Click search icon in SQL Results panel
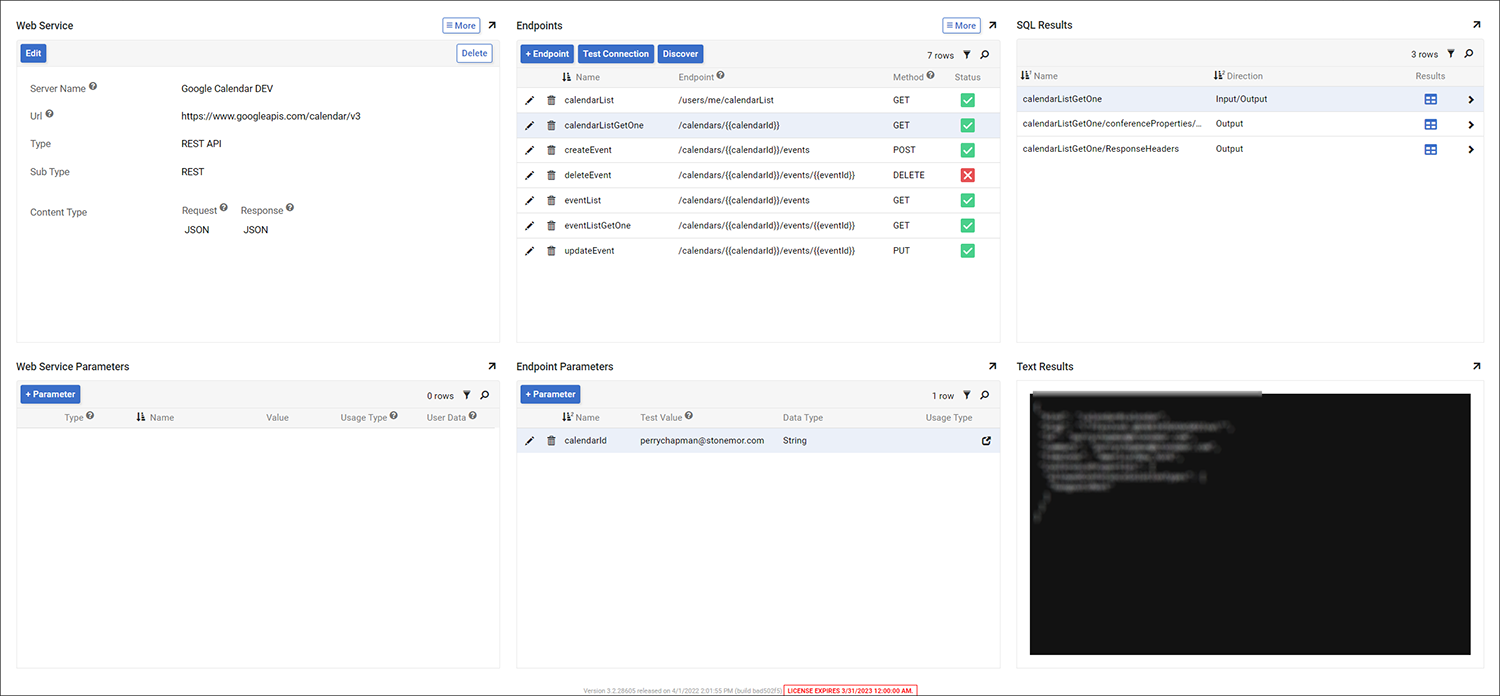The height and width of the screenshot is (696, 1500). point(1469,54)
